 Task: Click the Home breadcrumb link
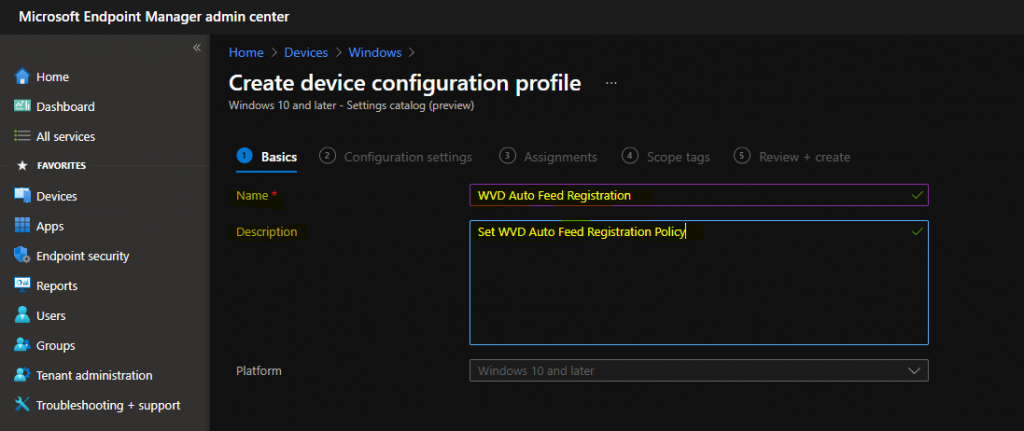click(246, 53)
